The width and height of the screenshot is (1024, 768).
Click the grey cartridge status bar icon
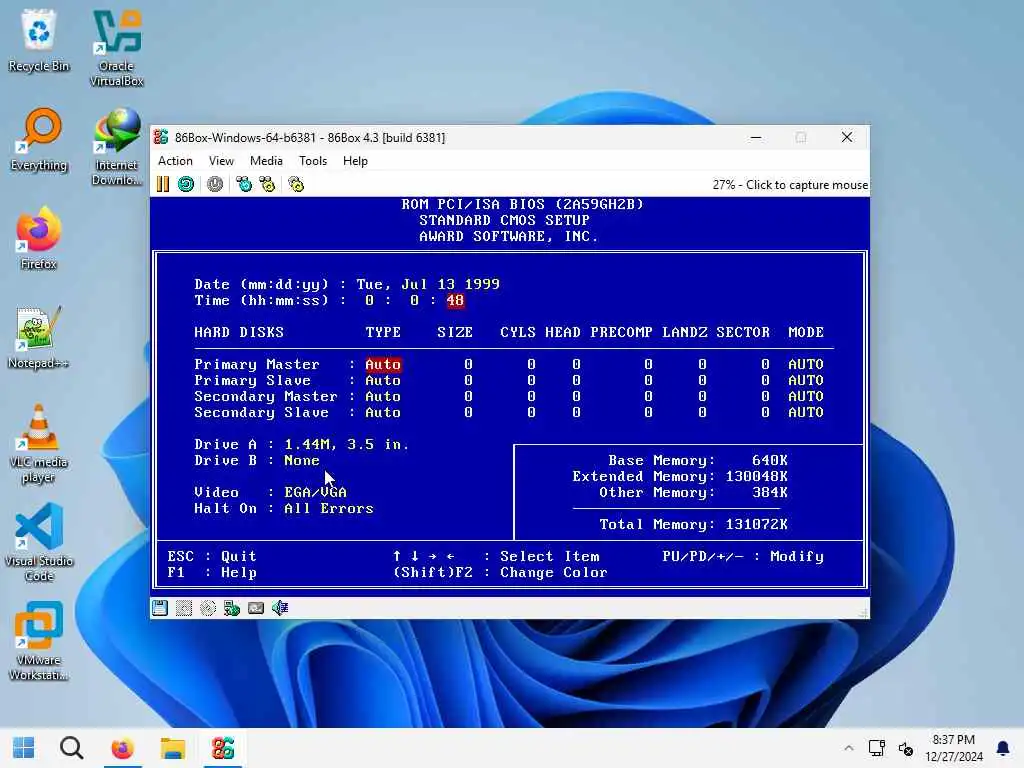pos(256,609)
